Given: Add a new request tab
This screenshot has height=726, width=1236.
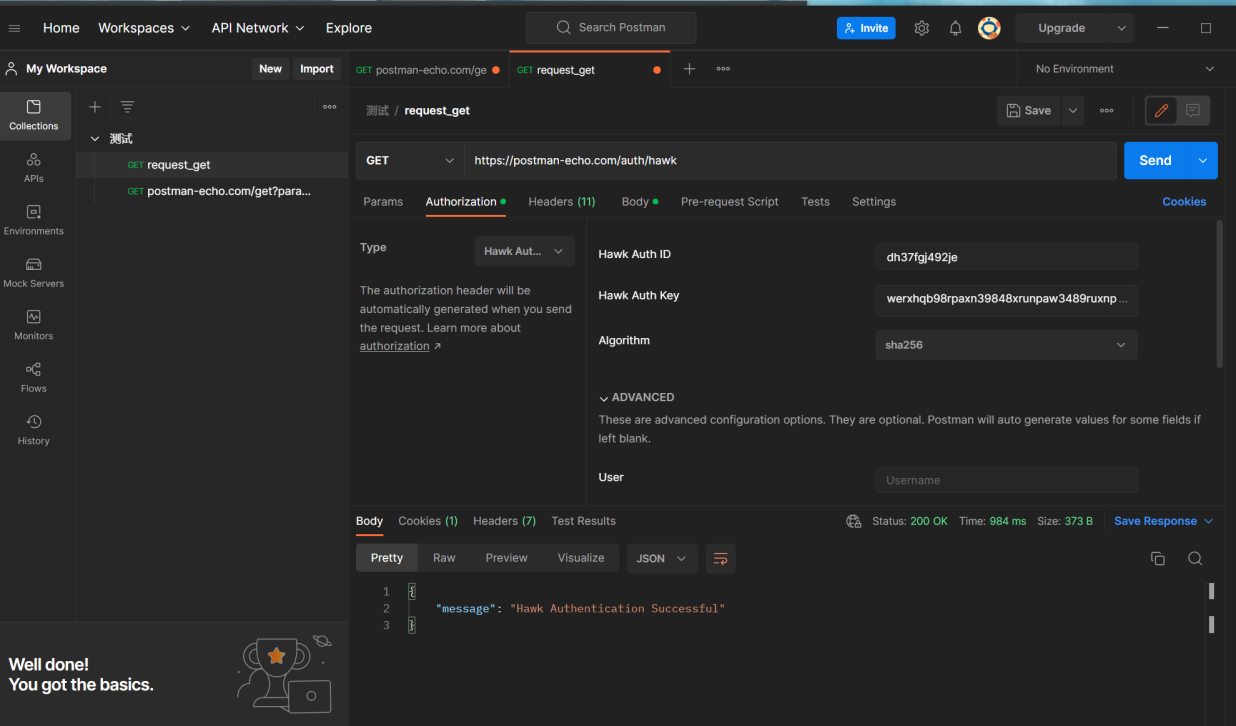Looking at the screenshot, I should coord(689,69).
